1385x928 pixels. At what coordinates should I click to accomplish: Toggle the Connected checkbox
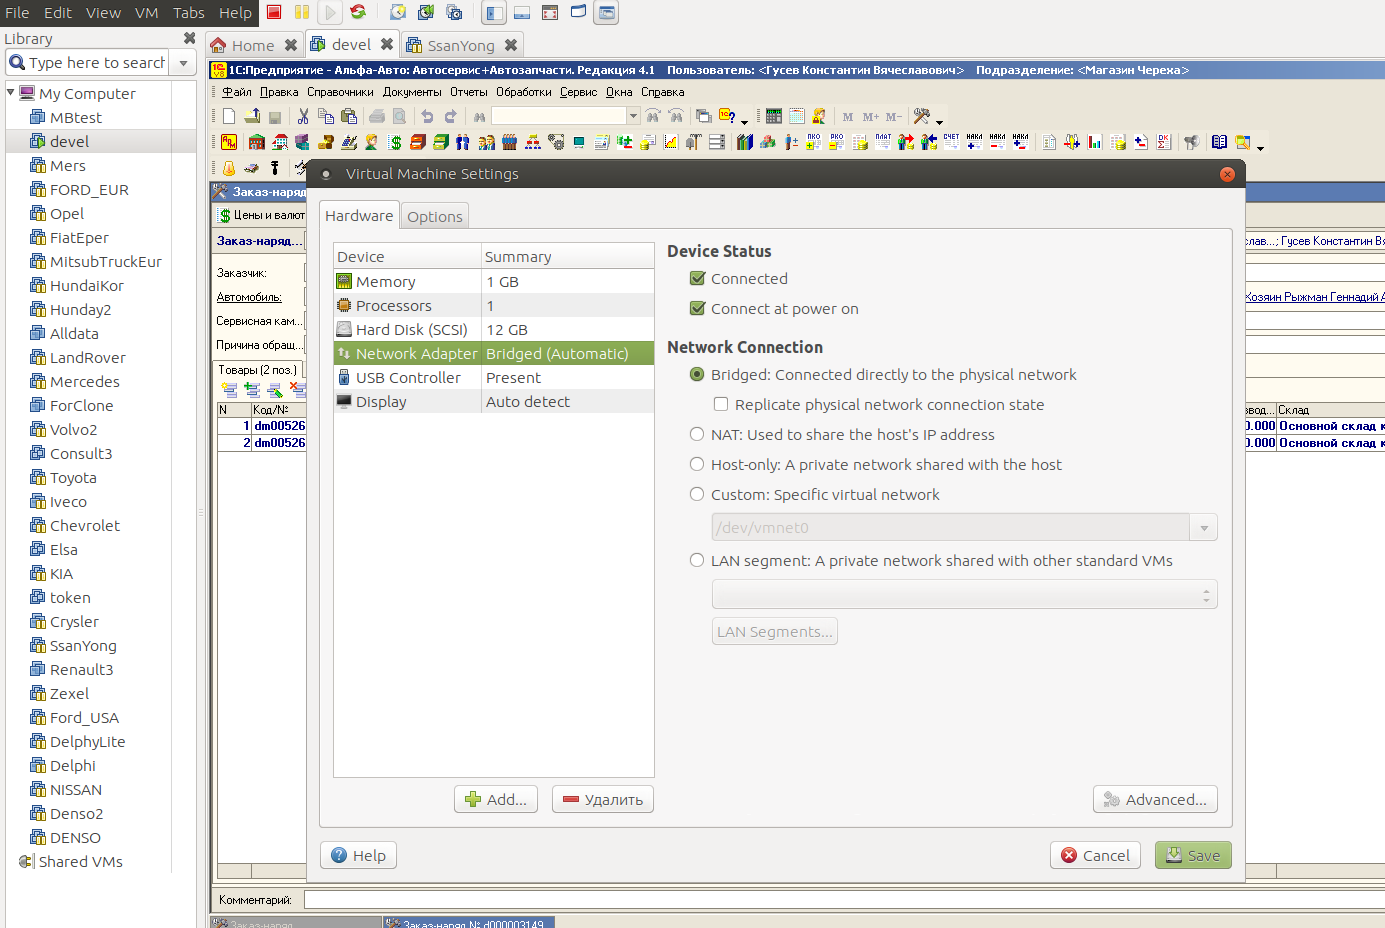(x=698, y=279)
